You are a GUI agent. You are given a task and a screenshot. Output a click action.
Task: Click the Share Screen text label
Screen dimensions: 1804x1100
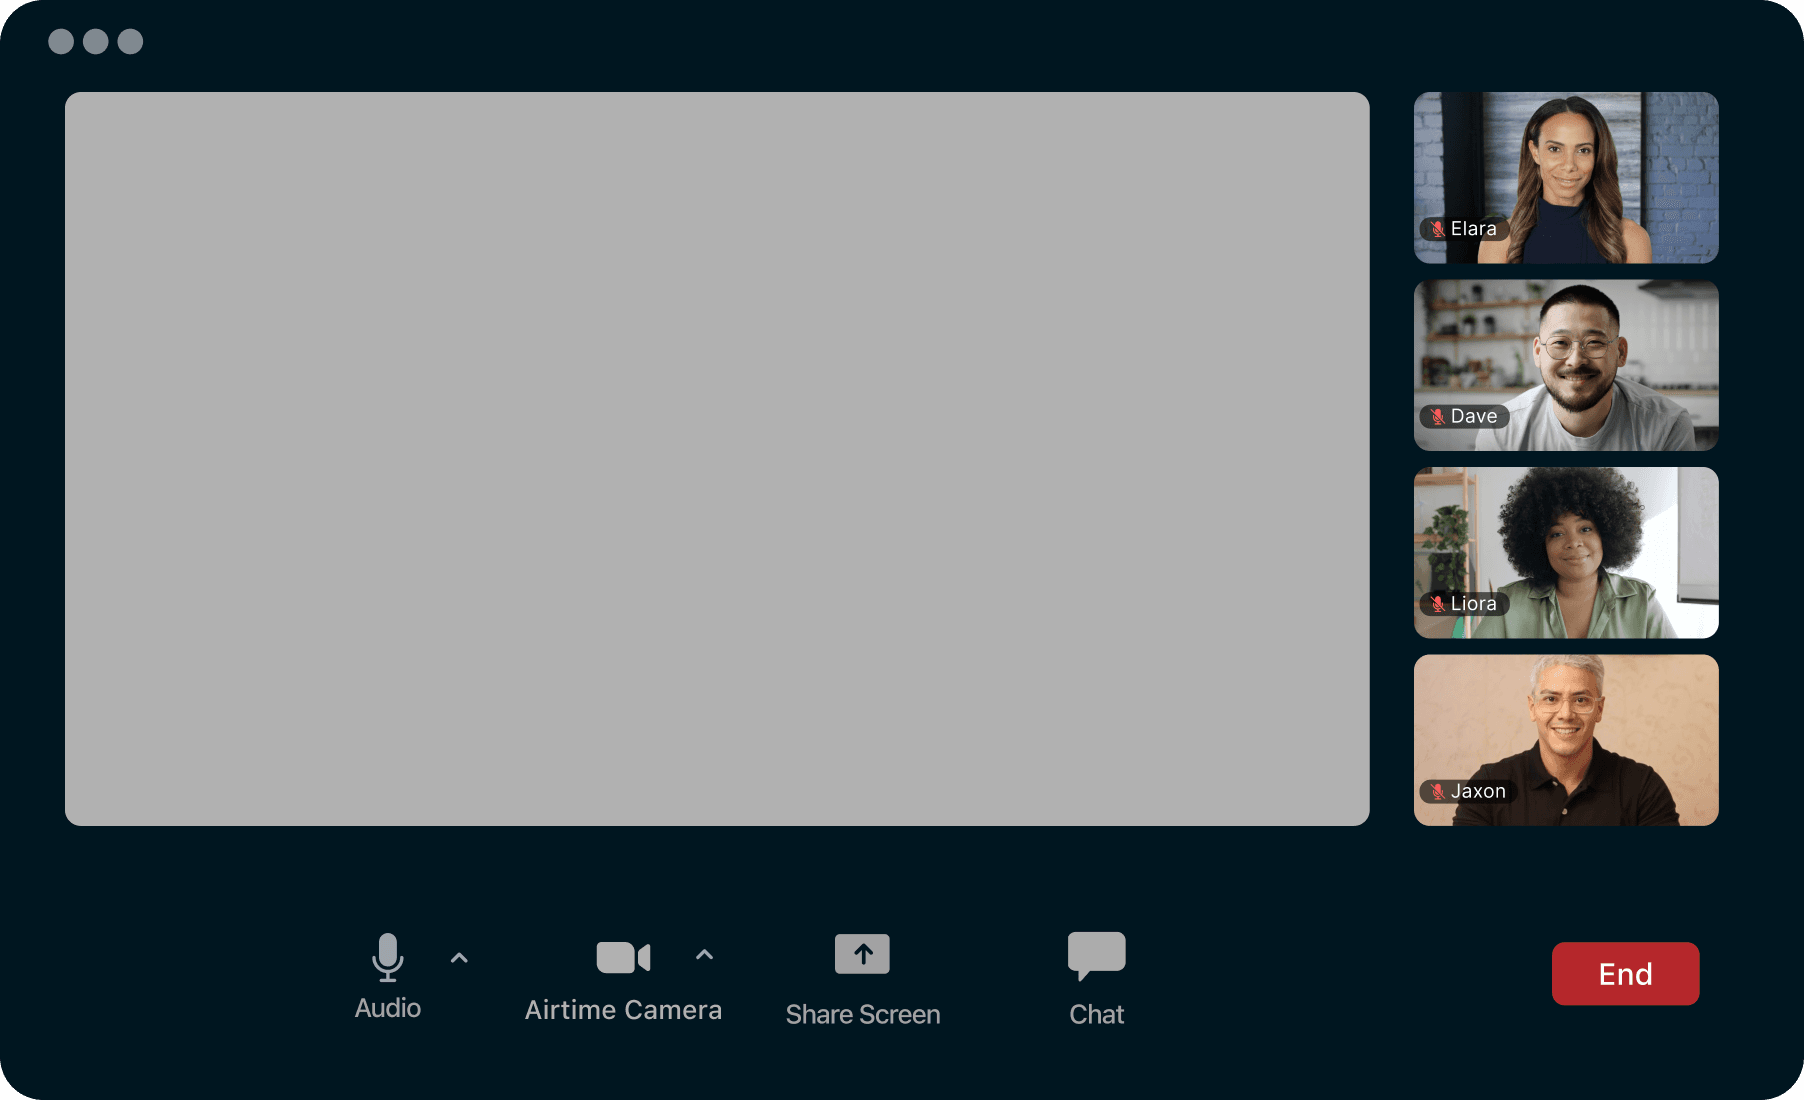(x=863, y=1014)
